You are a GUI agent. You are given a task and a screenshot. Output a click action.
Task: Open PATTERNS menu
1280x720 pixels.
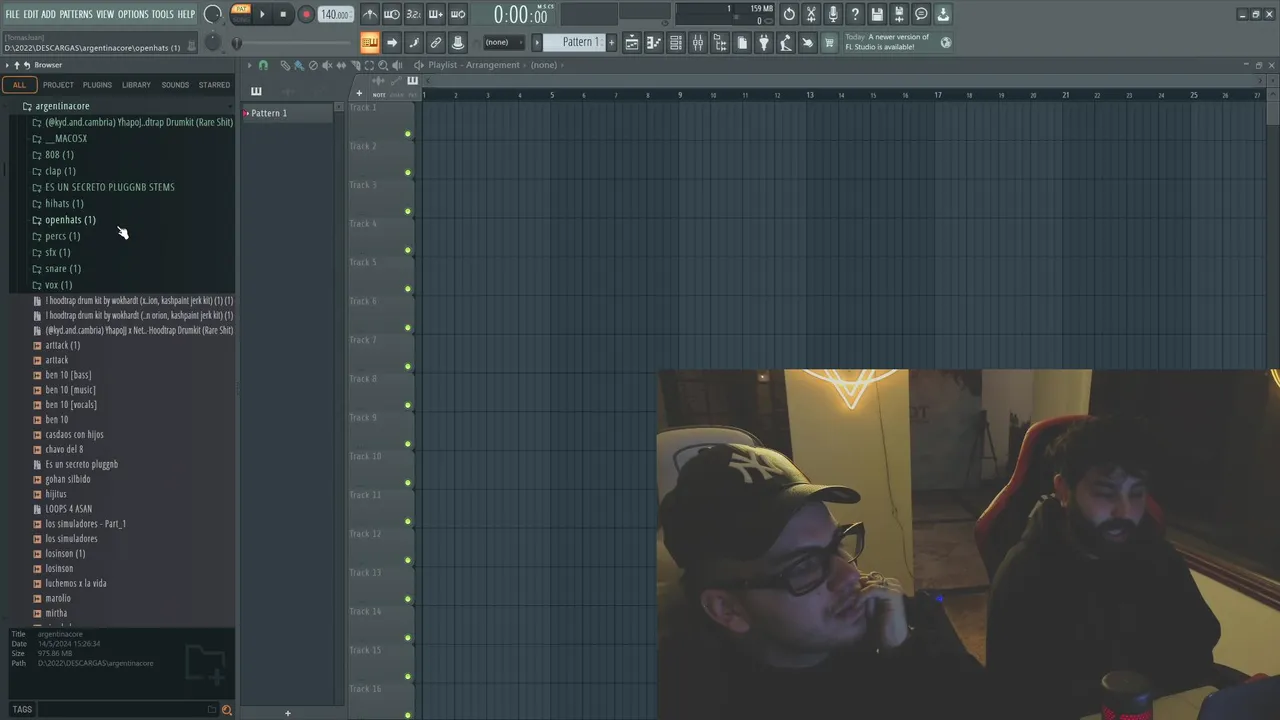(76, 14)
